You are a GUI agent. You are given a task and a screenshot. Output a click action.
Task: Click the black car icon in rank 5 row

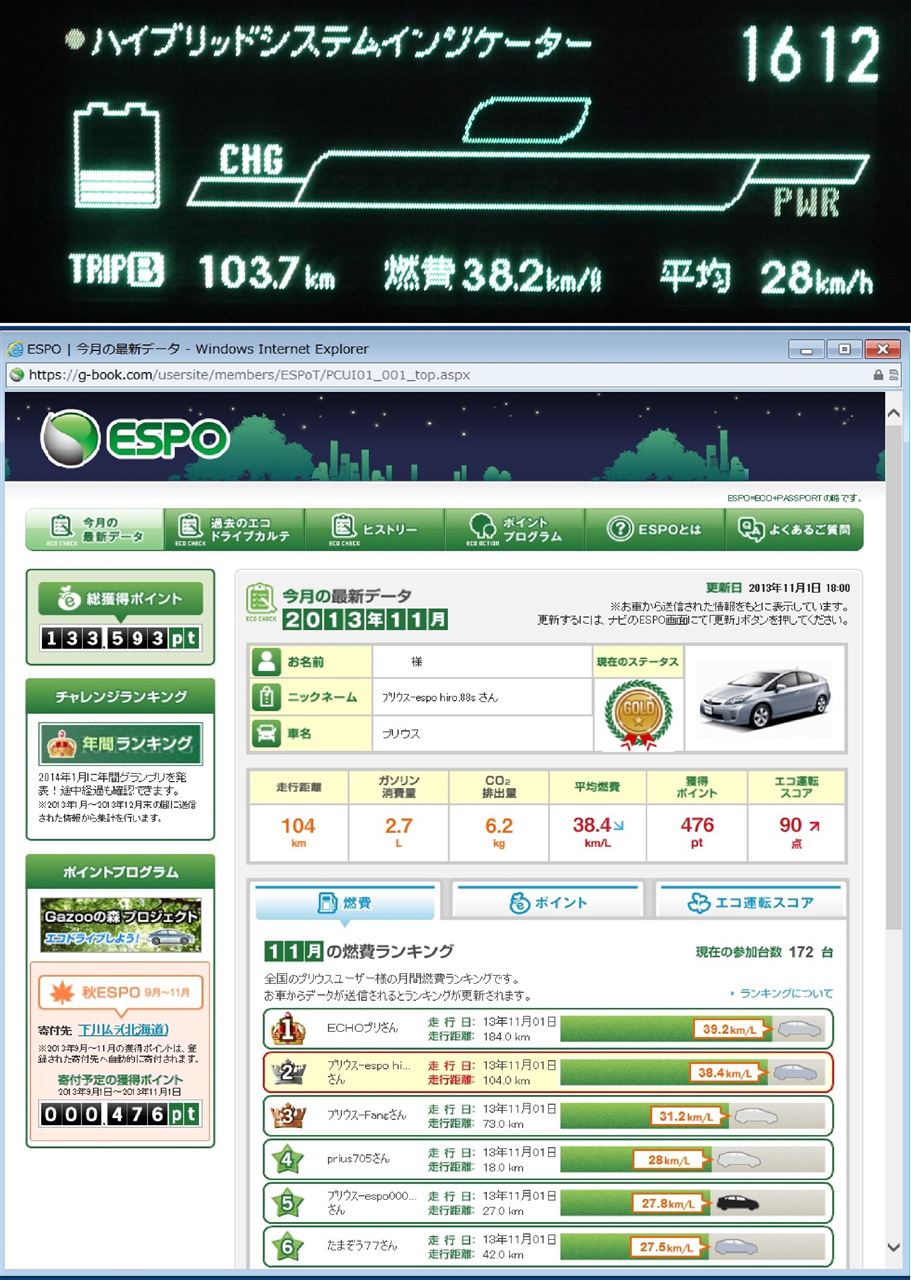point(738,1203)
